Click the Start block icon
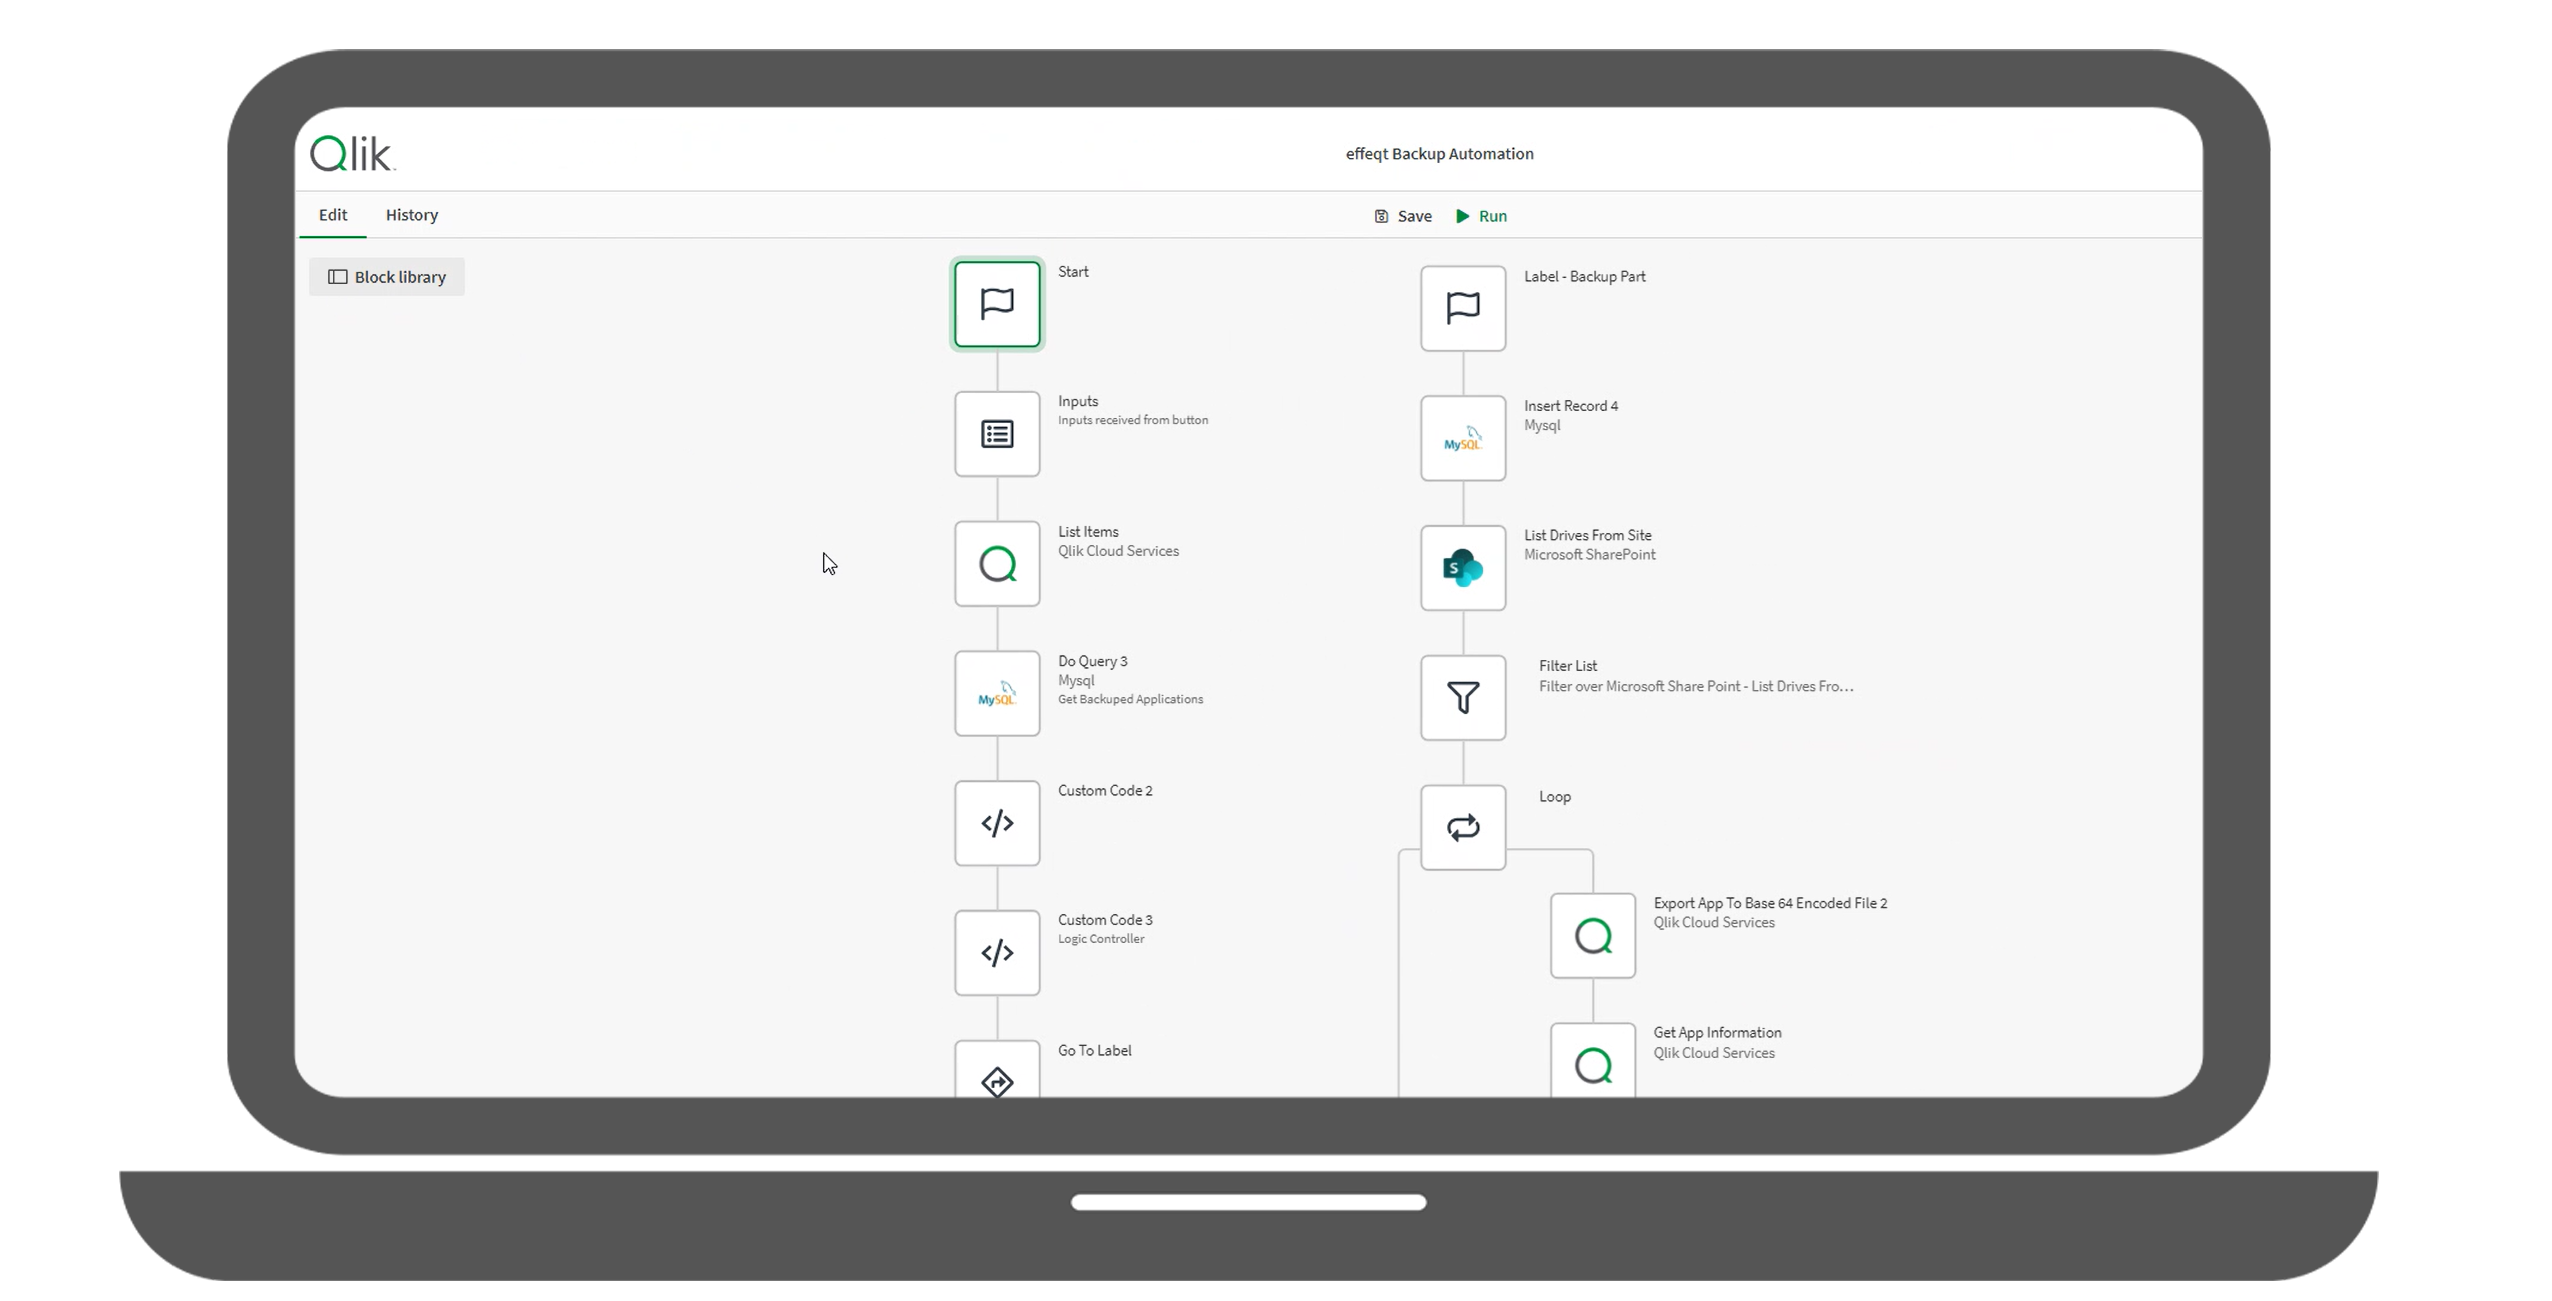 (996, 305)
